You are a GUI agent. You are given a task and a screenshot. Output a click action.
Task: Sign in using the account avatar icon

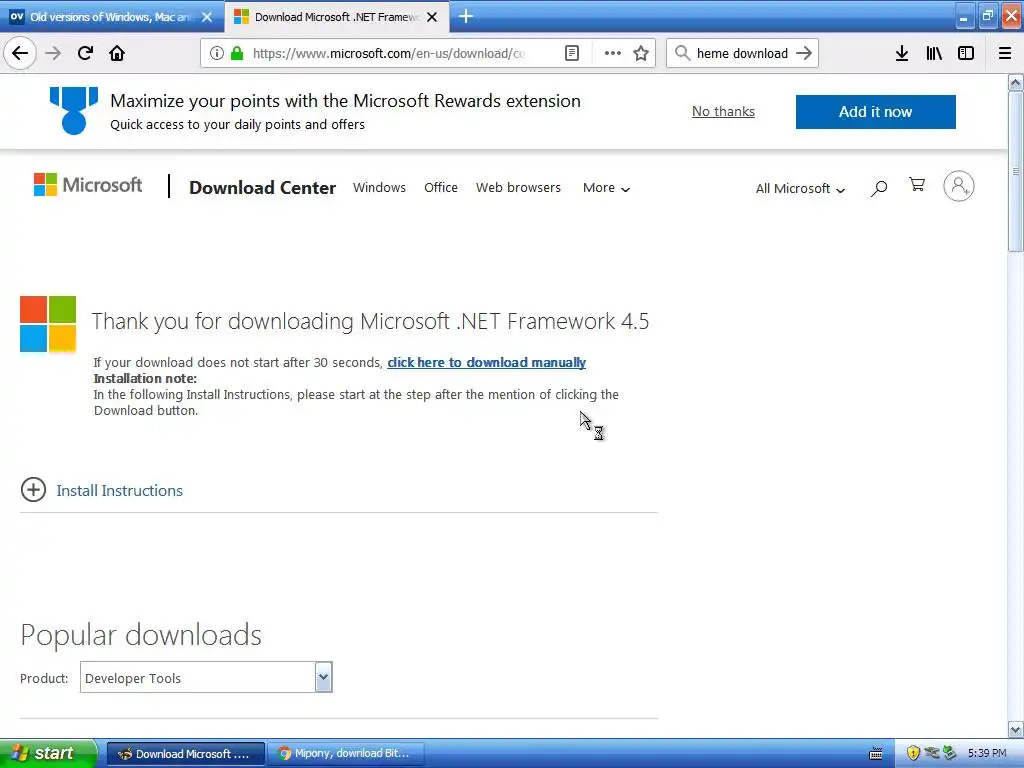959,186
